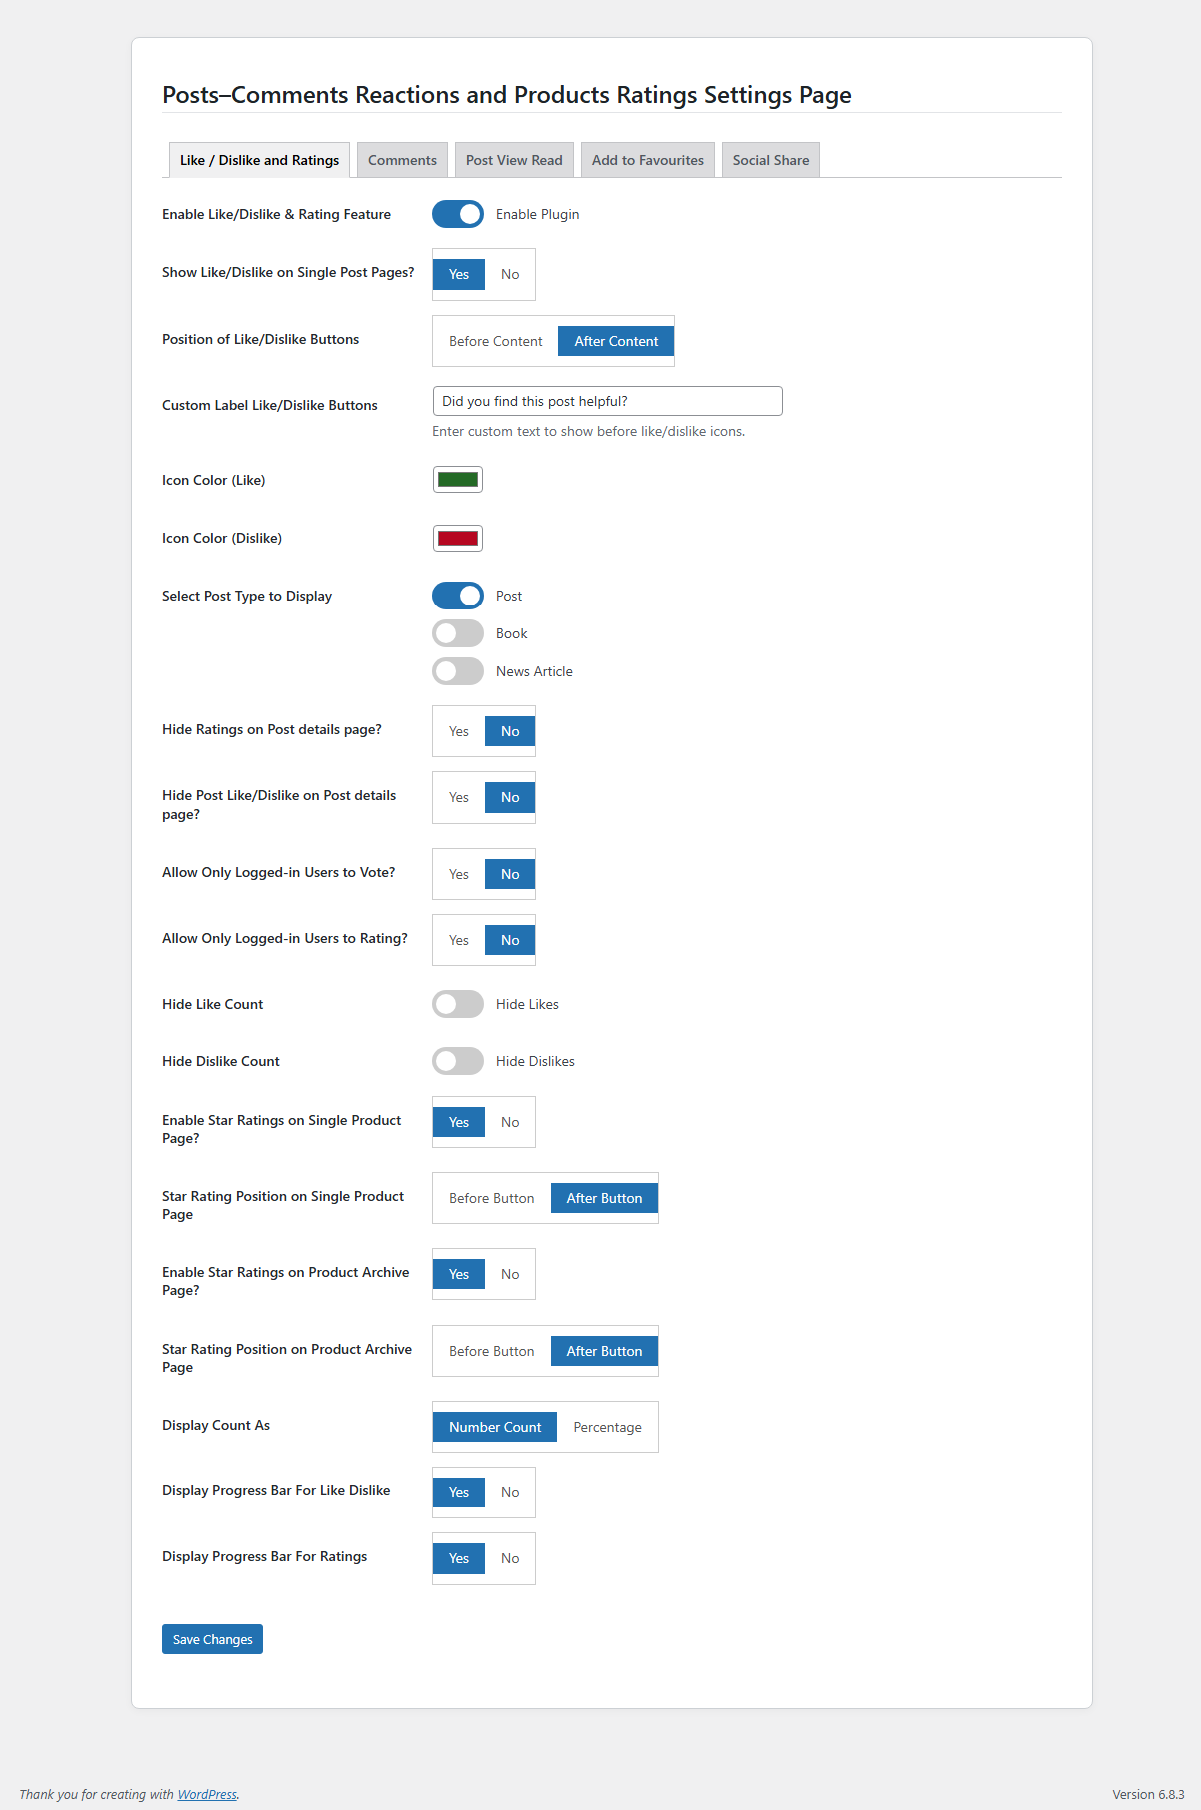Select Yes for Hide Ratings on Post details
This screenshot has height=1810, width=1201.
pos(459,731)
